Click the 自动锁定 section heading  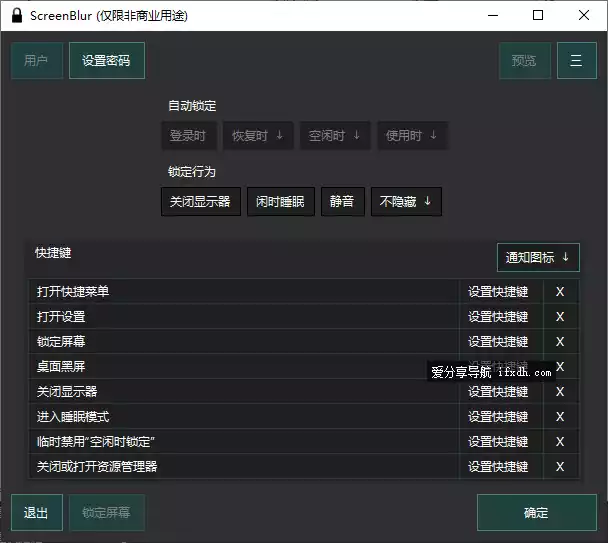tap(192, 105)
